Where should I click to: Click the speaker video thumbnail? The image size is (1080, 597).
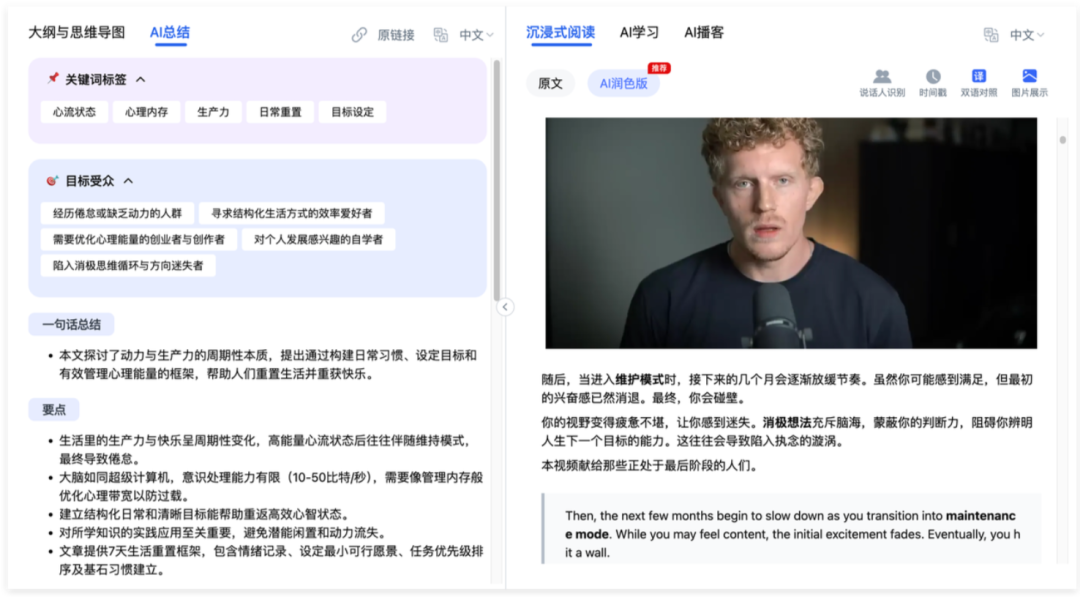coord(791,233)
